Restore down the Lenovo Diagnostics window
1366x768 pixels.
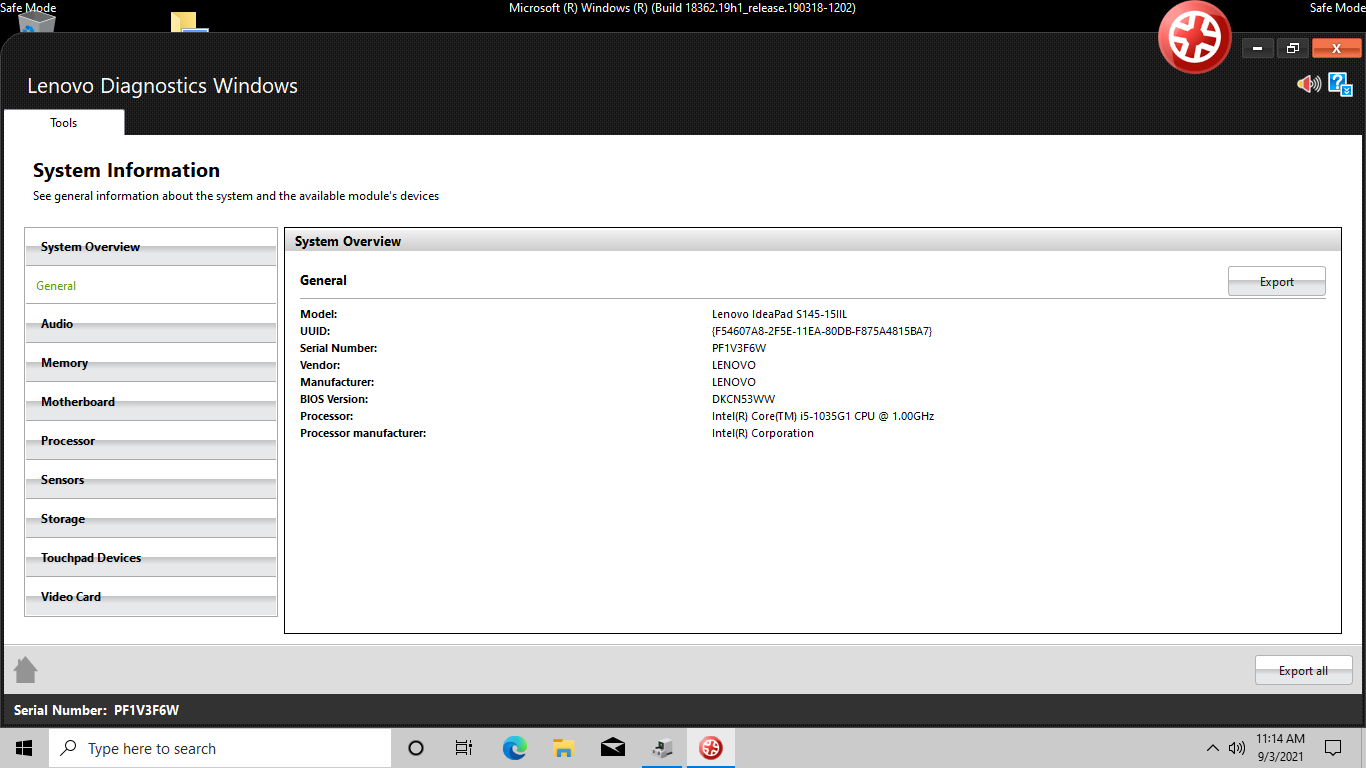coord(1292,48)
